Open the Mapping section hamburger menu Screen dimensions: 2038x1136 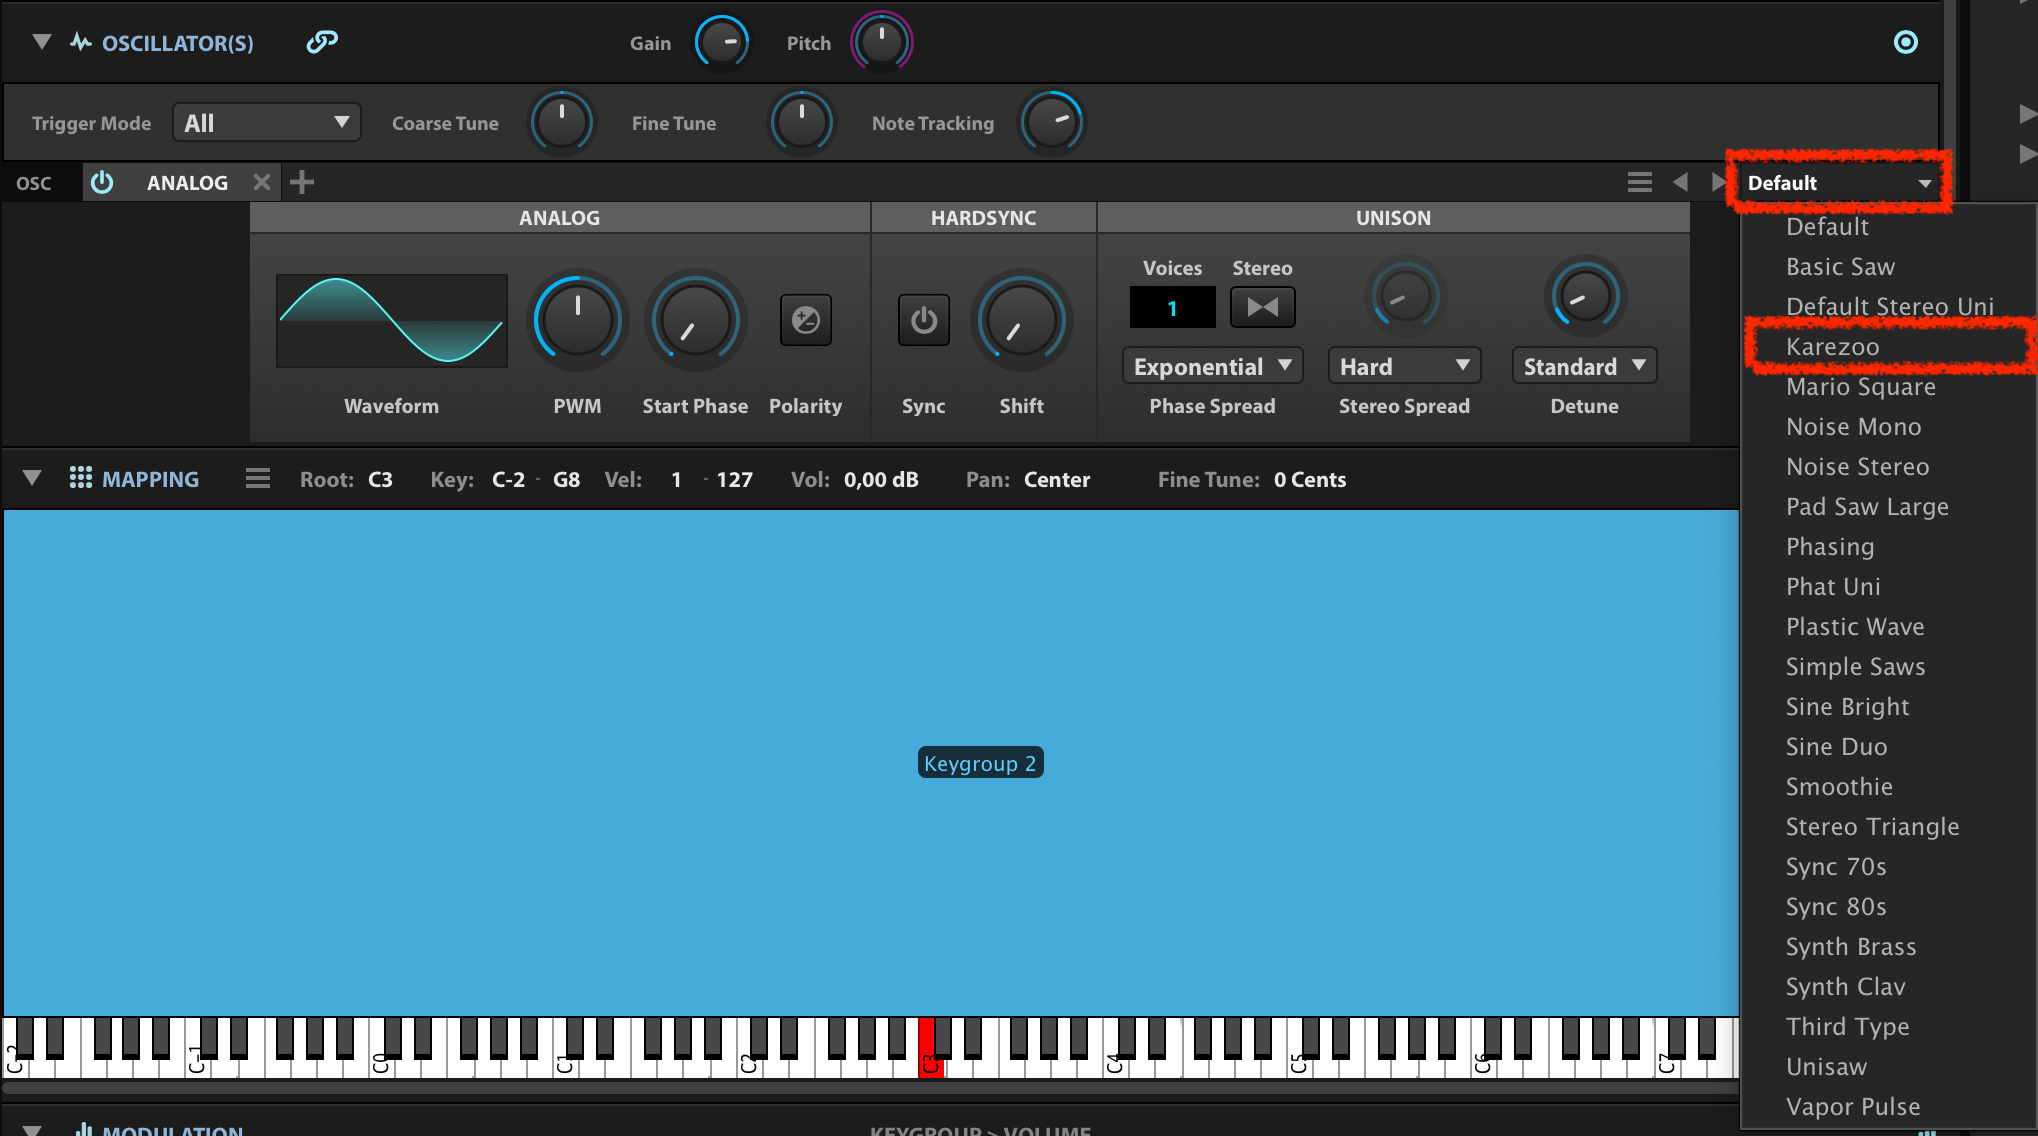(258, 479)
